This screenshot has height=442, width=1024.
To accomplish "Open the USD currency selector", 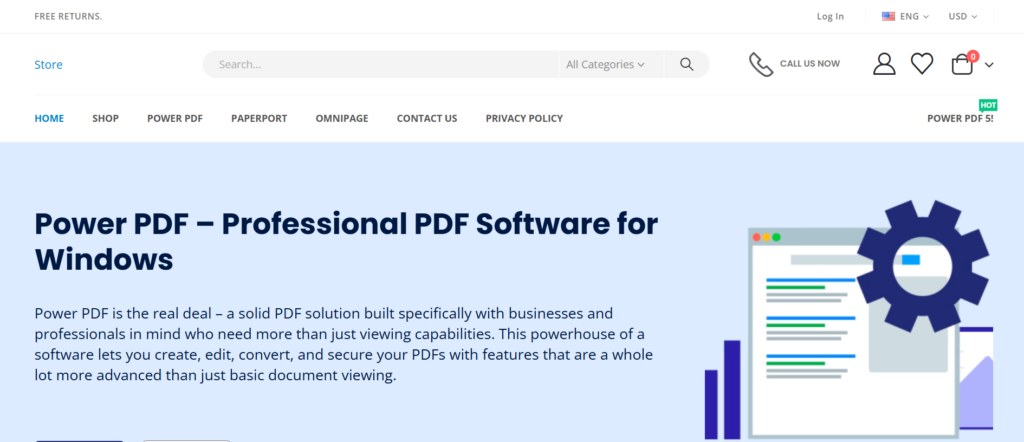I will [x=963, y=16].
